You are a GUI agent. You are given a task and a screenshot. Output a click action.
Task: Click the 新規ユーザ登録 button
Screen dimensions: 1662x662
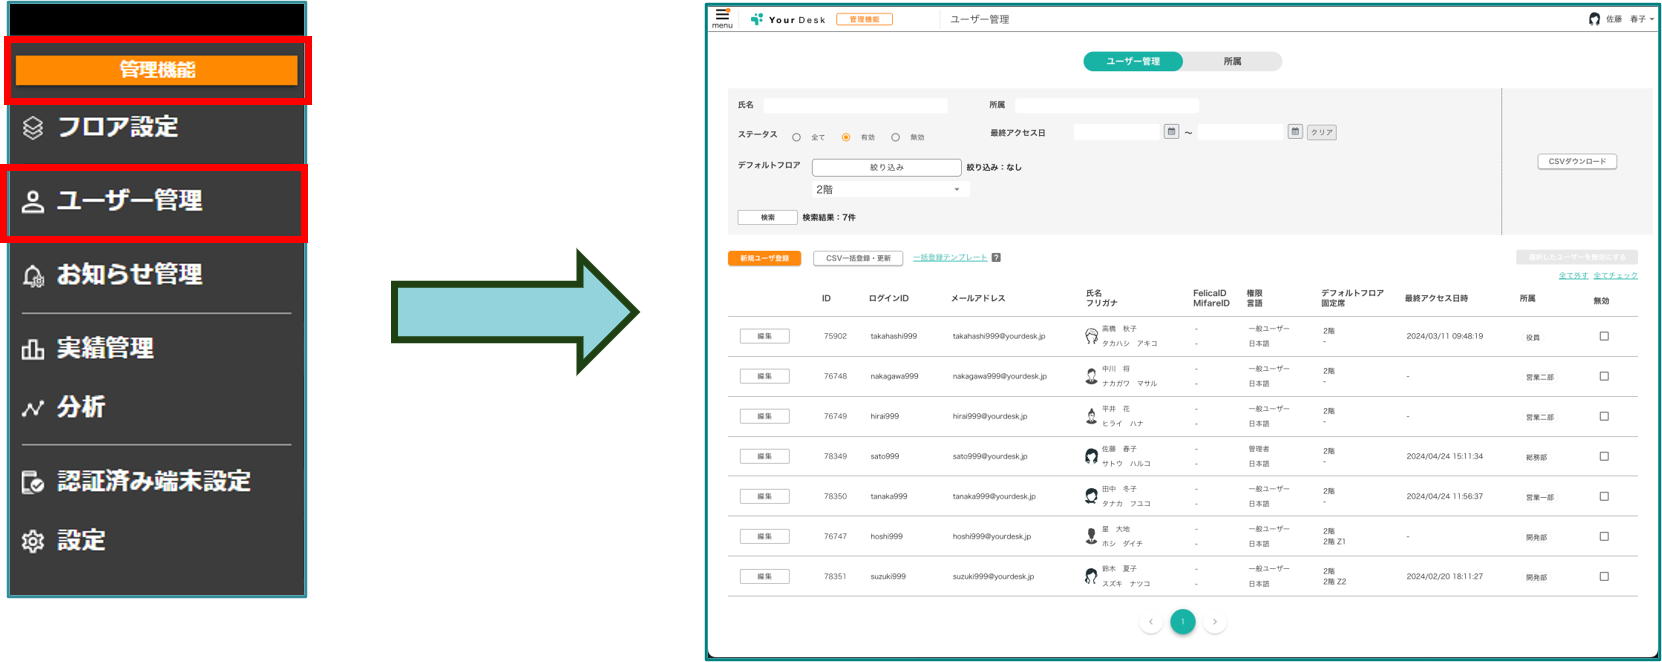pos(764,258)
